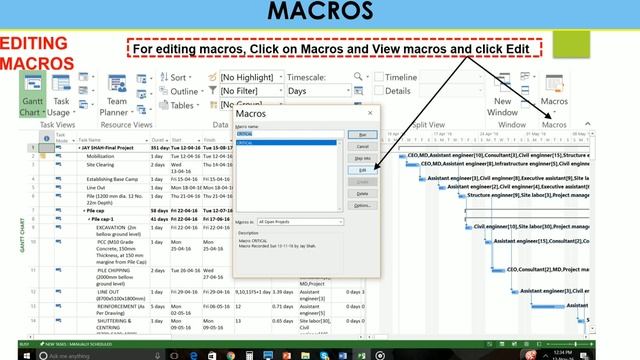Open the Team Planner view
This screenshot has height=360, width=640.
point(116,95)
